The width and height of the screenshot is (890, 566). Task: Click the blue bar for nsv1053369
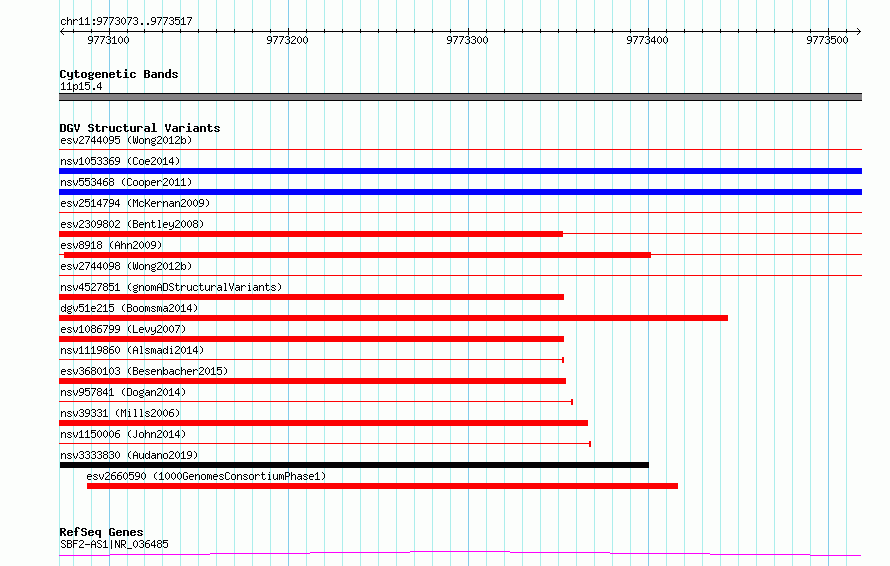460,171
